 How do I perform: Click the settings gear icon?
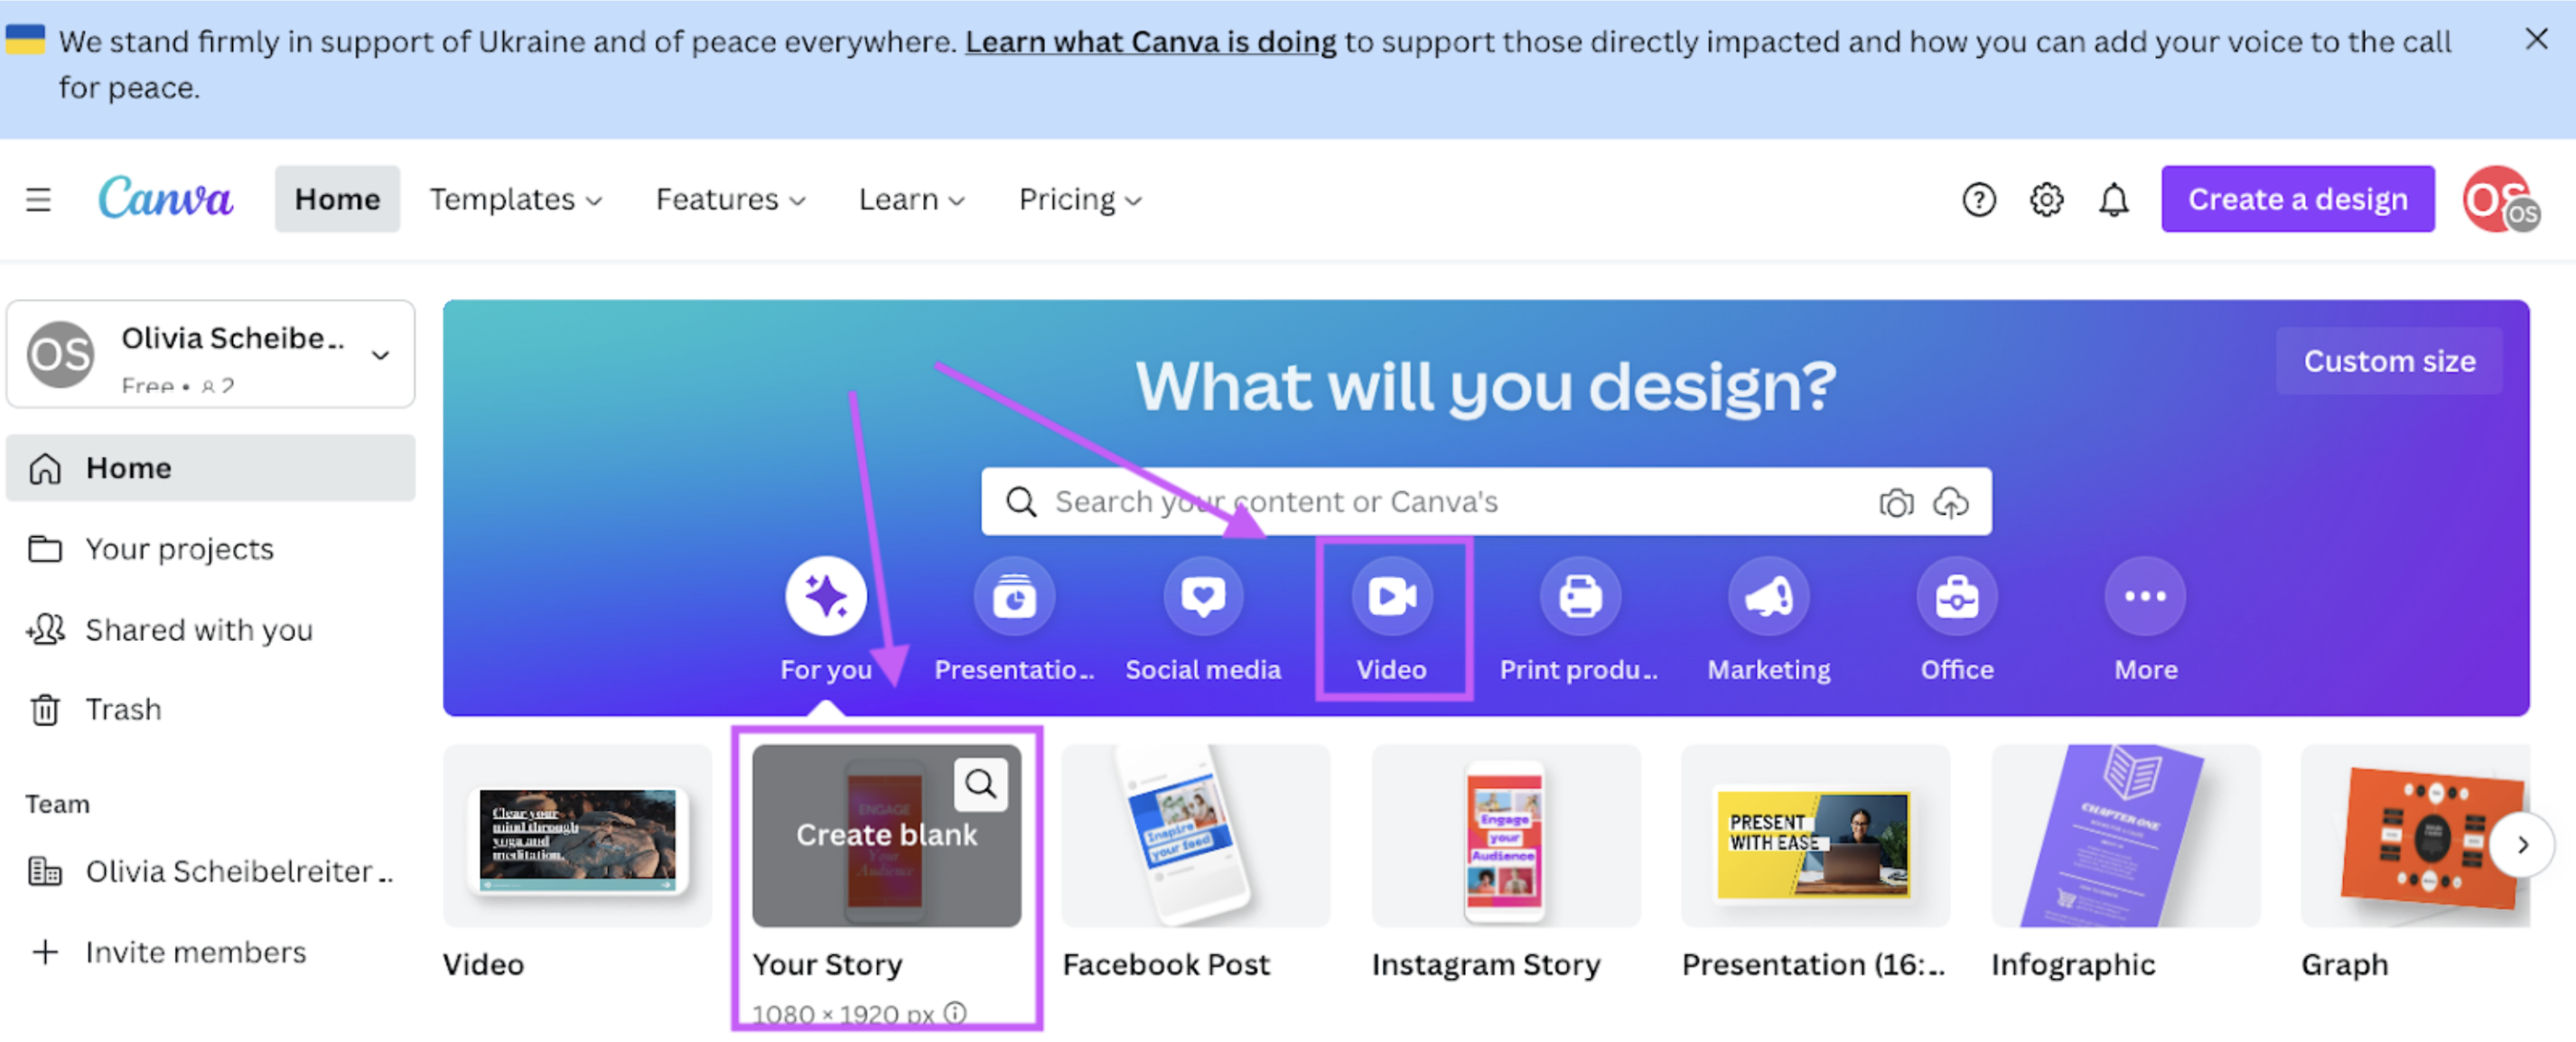[x=2047, y=199]
